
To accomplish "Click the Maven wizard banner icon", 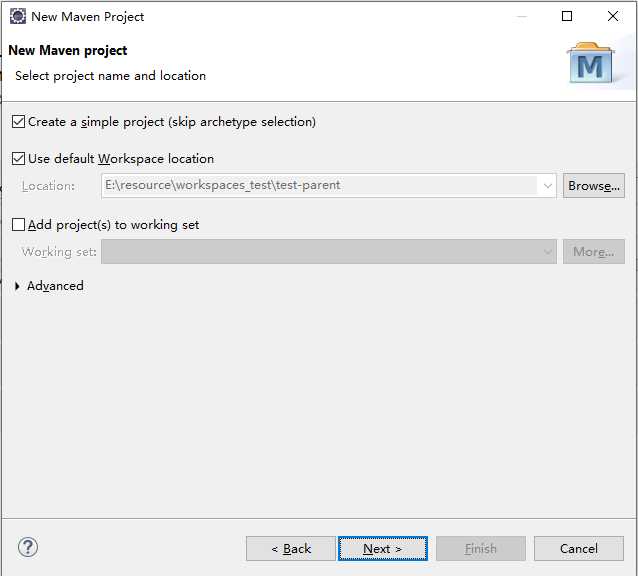I will click(x=593, y=64).
